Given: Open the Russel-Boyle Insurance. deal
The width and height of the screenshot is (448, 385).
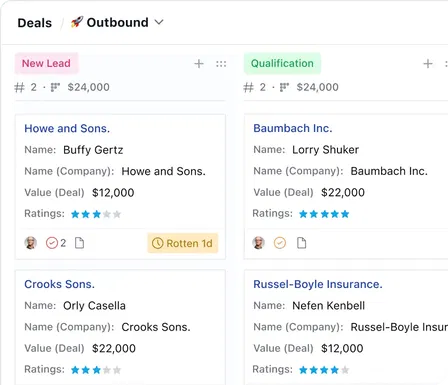Looking at the screenshot, I should (x=318, y=284).
